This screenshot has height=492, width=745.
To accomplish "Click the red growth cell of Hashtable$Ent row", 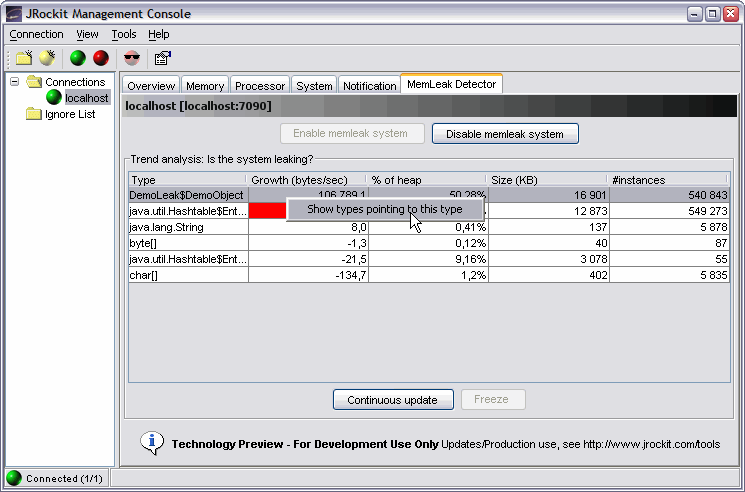I will point(267,211).
